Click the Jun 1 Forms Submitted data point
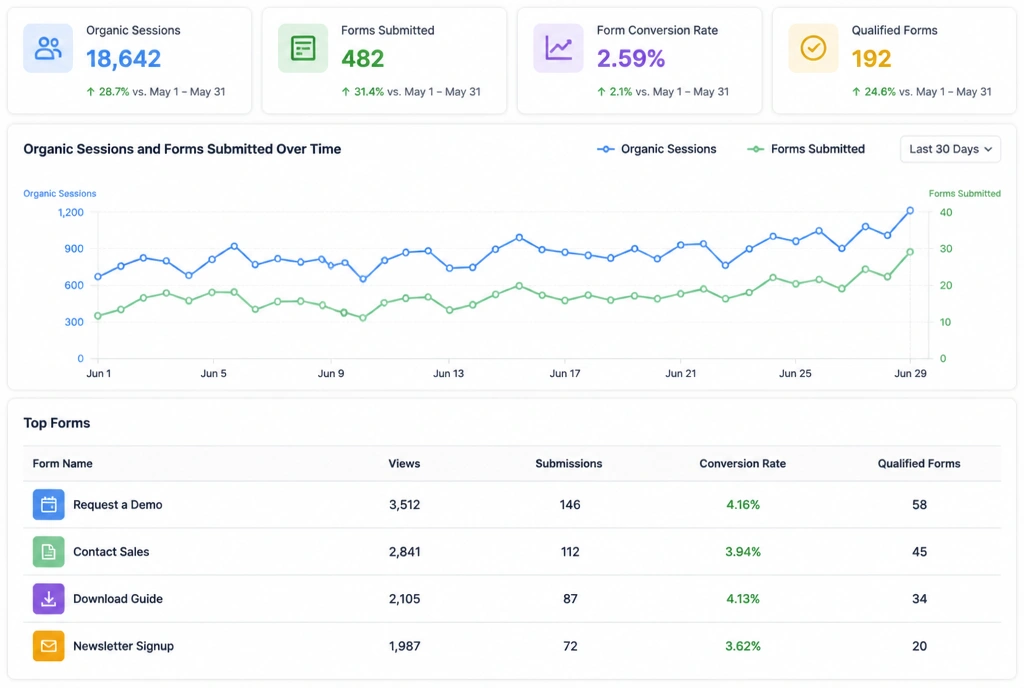 [98, 316]
